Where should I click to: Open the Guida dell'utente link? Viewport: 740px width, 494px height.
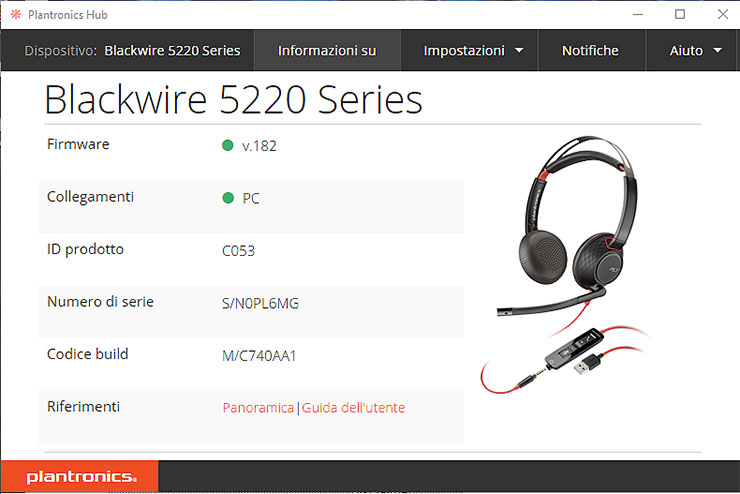[x=353, y=408]
